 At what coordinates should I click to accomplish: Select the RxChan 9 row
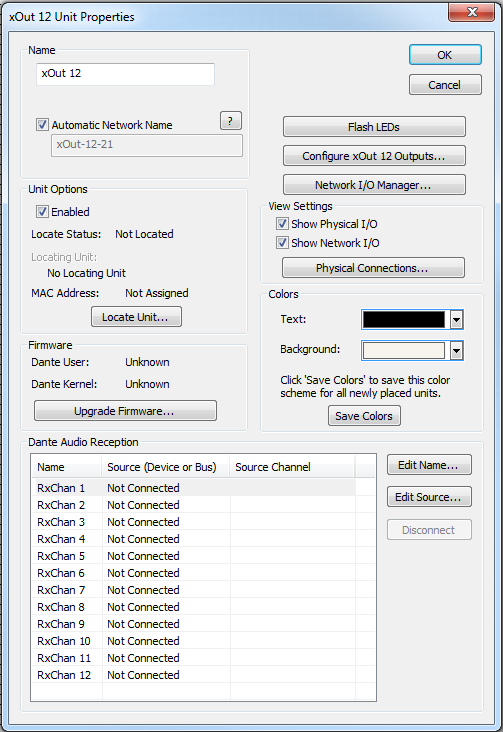[194, 624]
